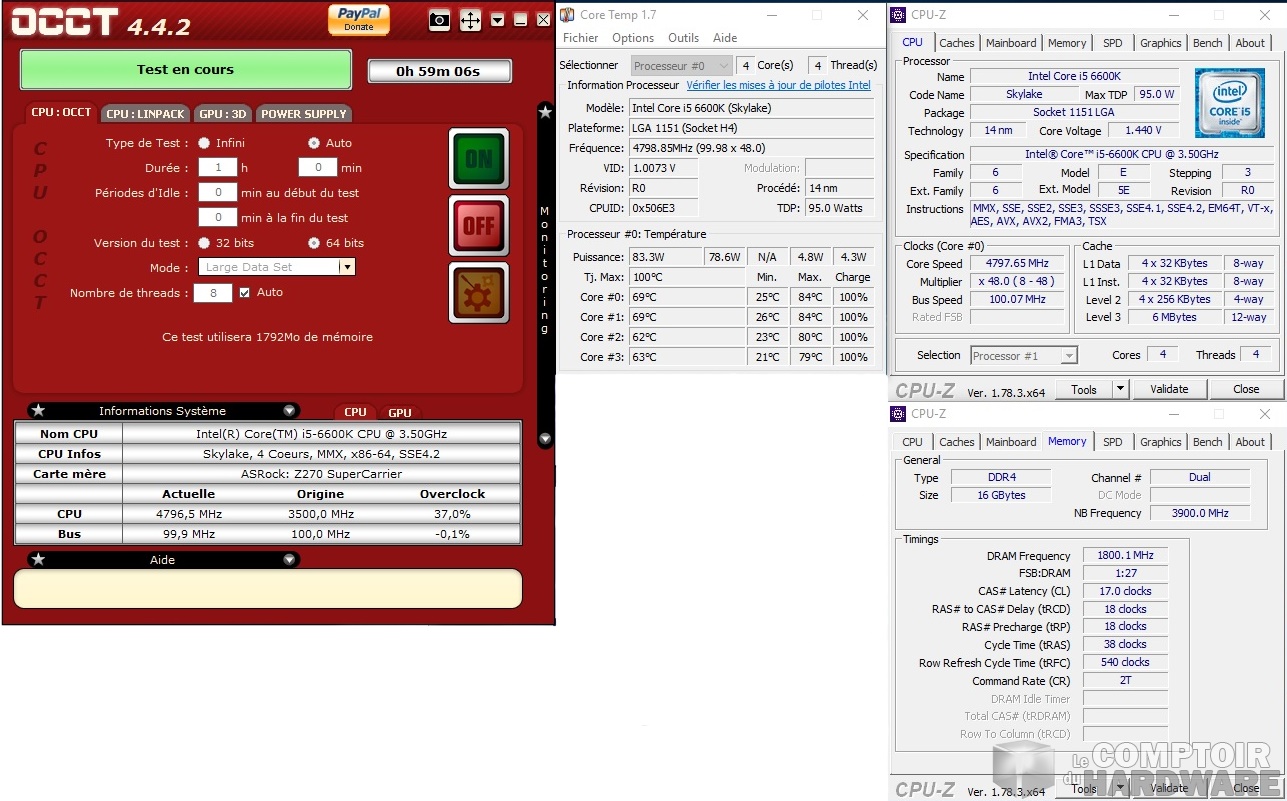Click the star above Monitoring sidebar
This screenshot has width=1287, height=801.
[x=545, y=112]
